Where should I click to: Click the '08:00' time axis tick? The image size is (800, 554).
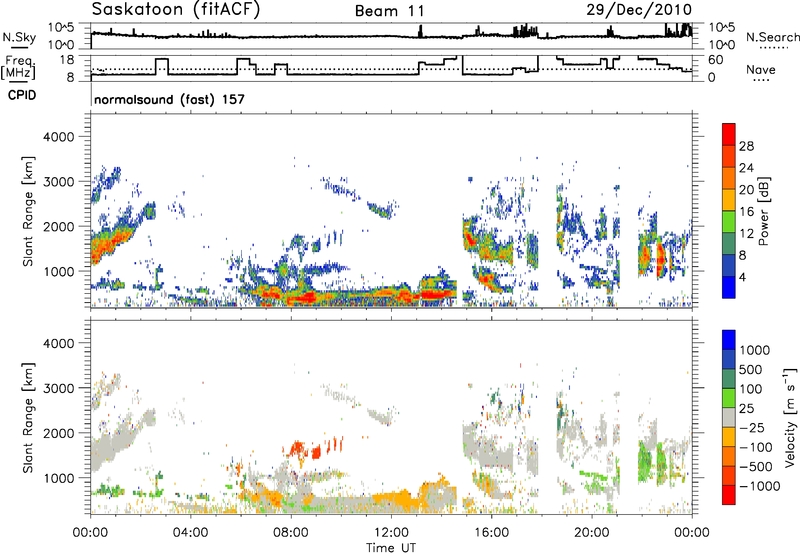[x=291, y=533]
